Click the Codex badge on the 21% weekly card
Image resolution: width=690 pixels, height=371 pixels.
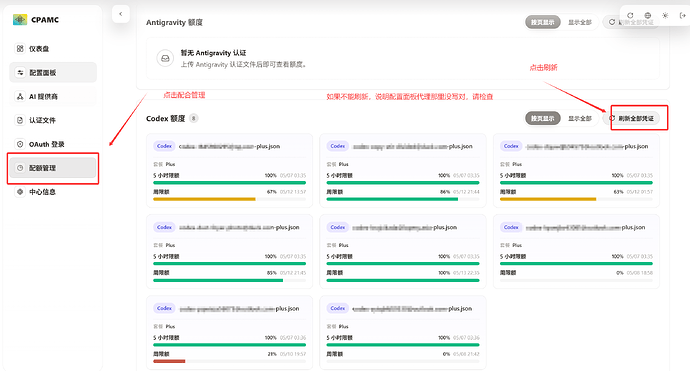(x=164, y=308)
